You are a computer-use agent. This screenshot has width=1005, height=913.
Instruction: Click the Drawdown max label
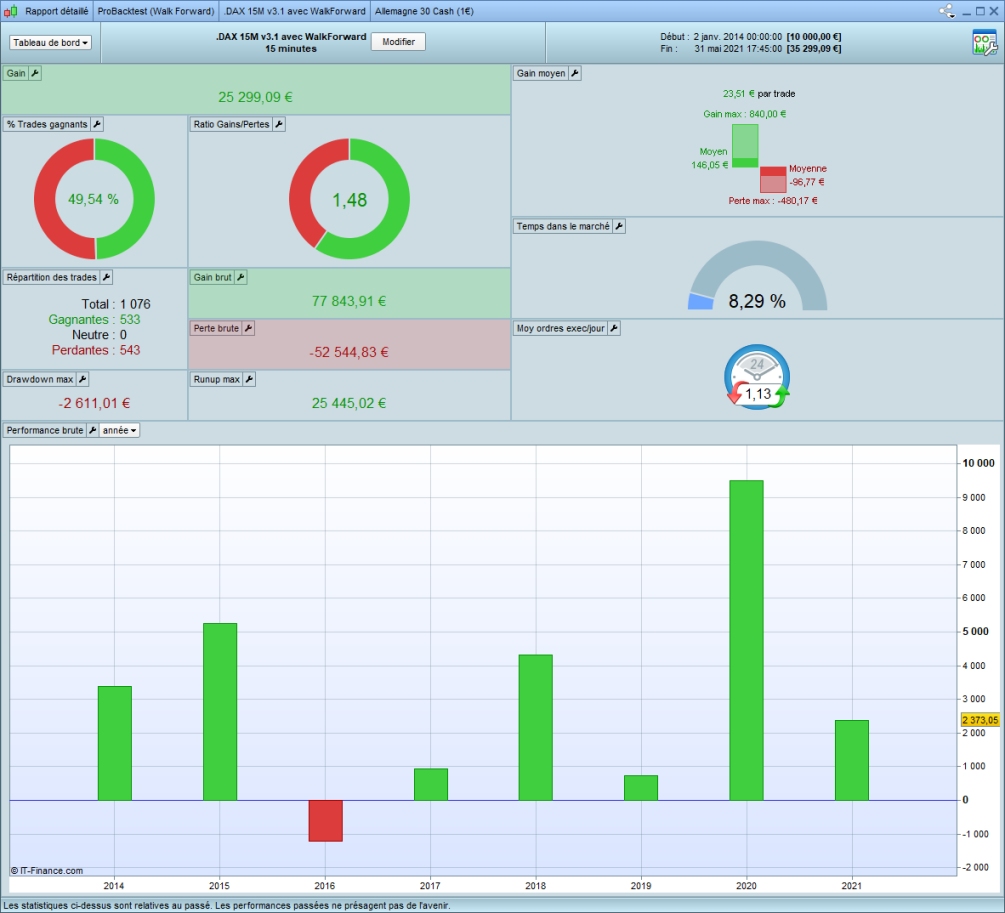[x=40, y=380]
